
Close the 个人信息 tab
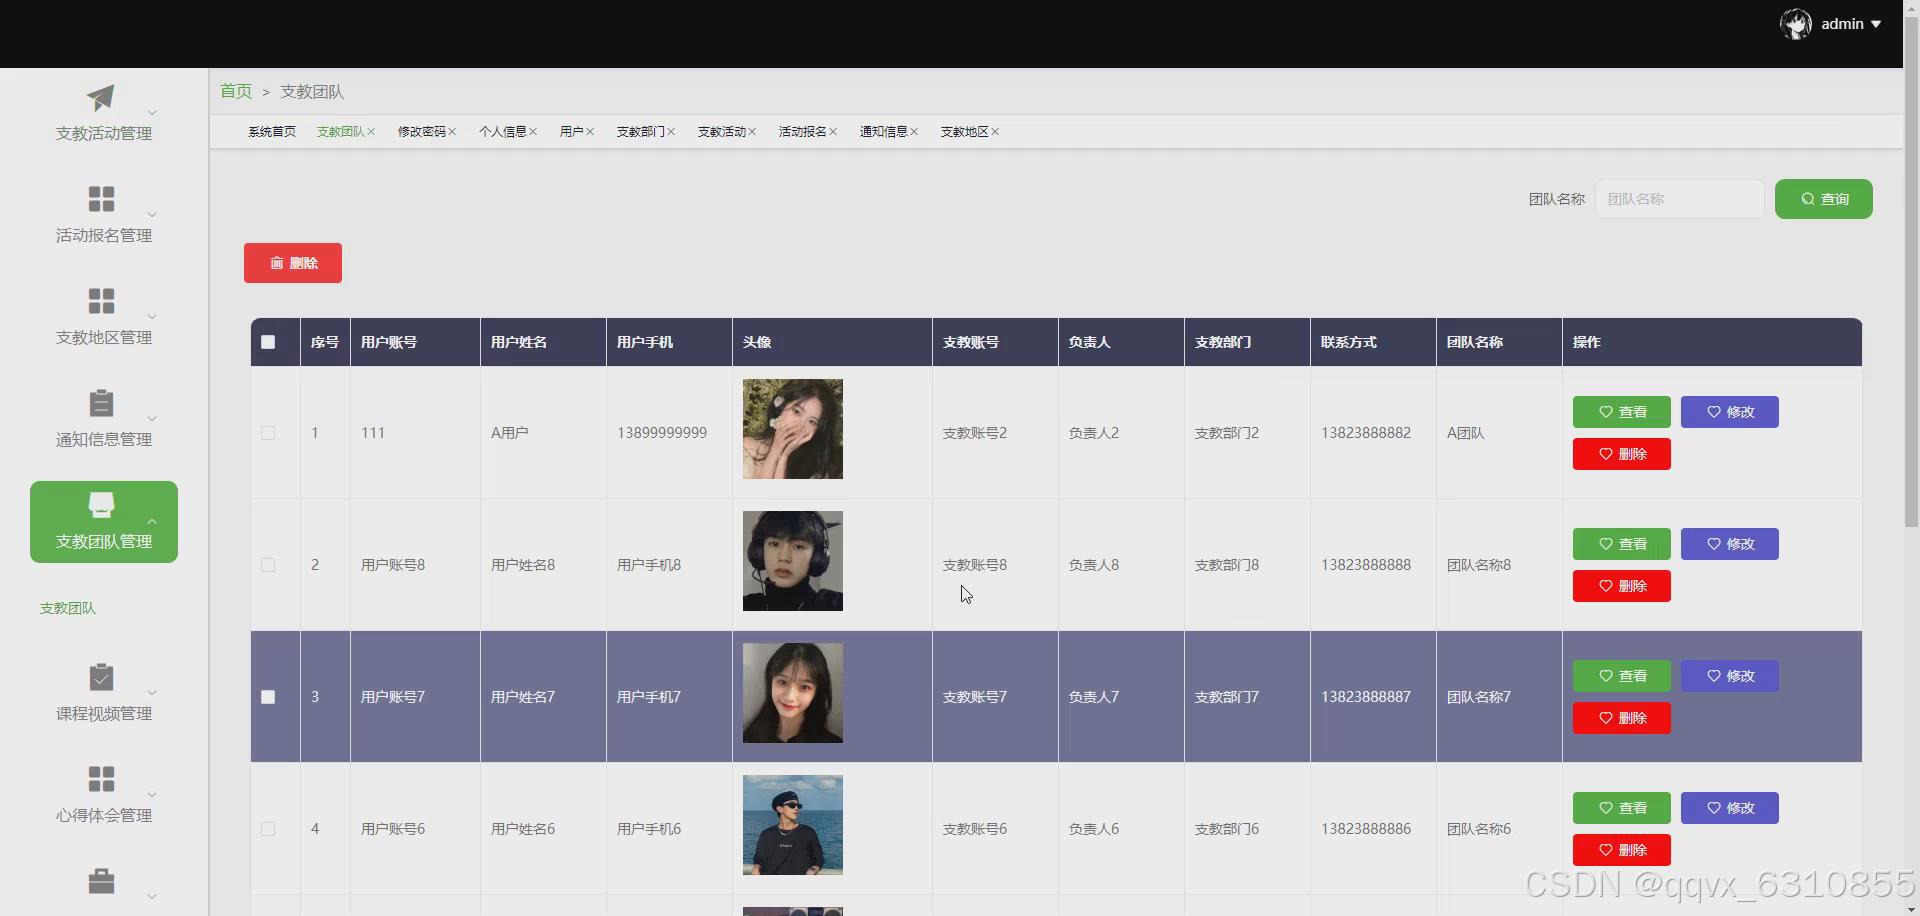tap(533, 132)
